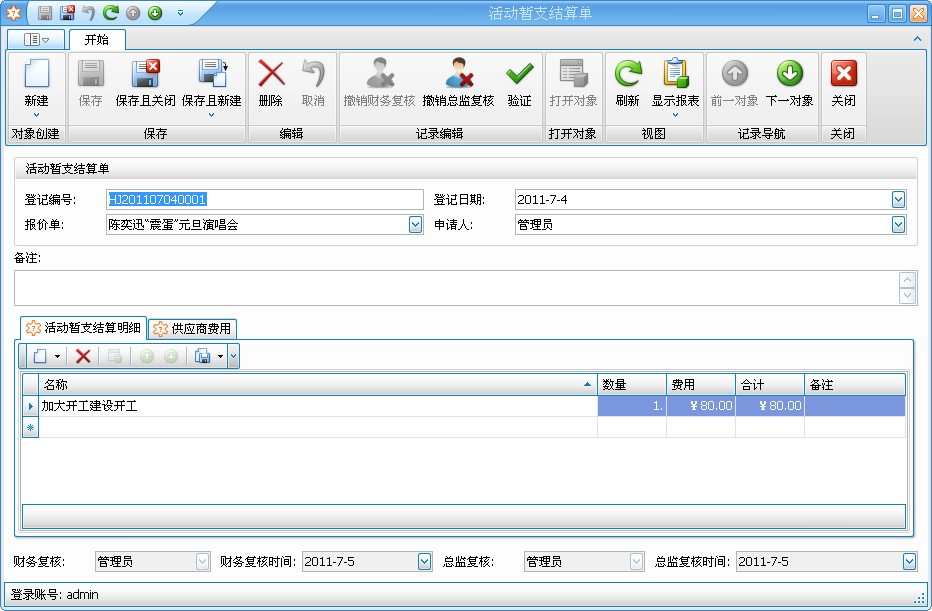Open dropdown arrow beside grid export icon
932x611 pixels.
coord(221,357)
